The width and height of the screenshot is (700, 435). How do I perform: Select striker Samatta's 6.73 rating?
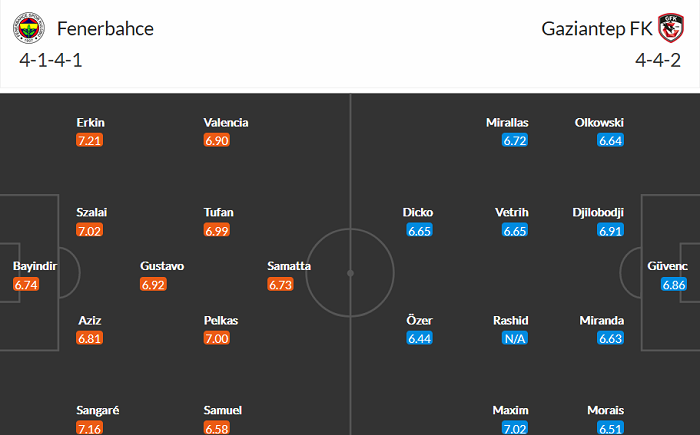281,285
